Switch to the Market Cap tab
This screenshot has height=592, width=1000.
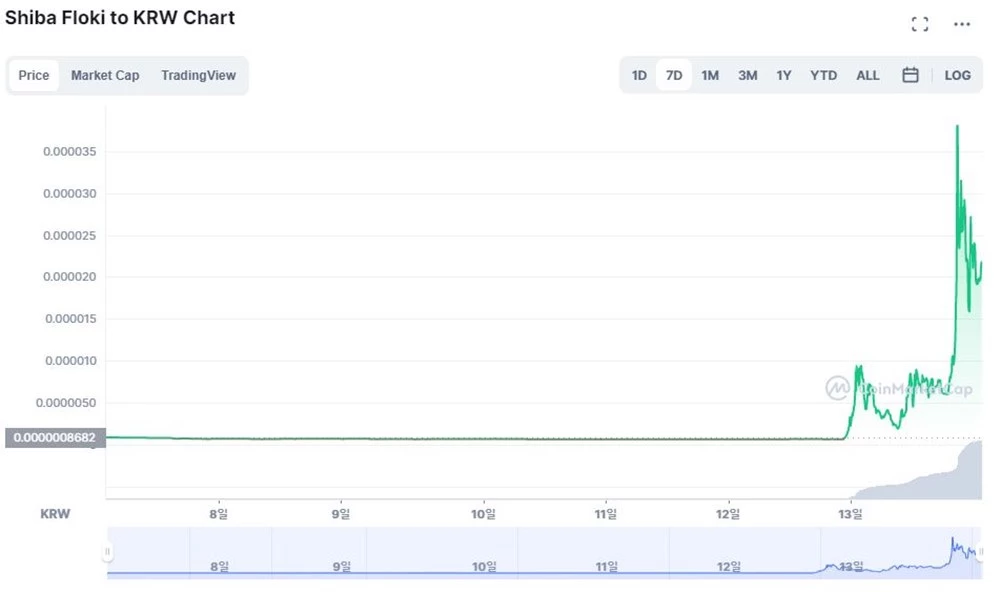pyautogui.click(x=105, y=75)
